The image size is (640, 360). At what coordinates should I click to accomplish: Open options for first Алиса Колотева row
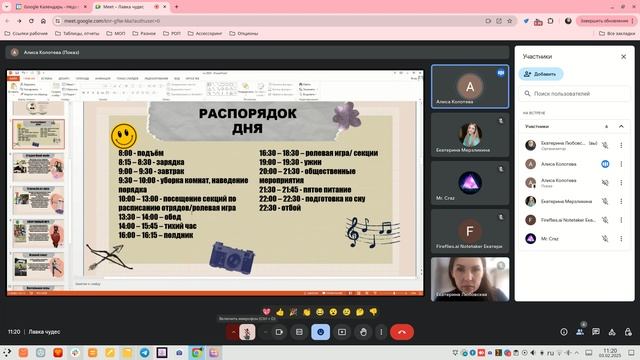621,164
